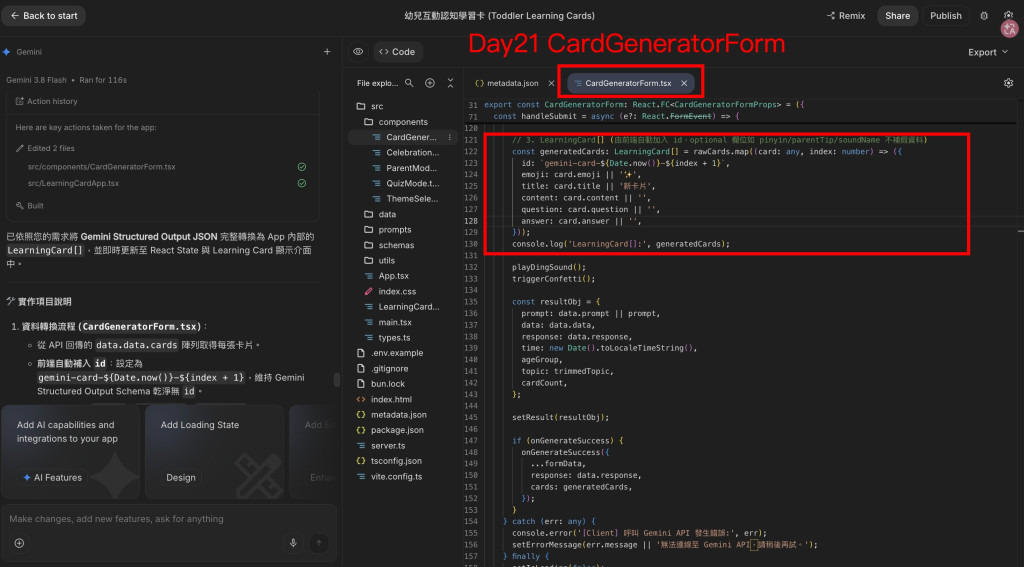
Task: Open the Export dropdown
Action: pos(987,52)
